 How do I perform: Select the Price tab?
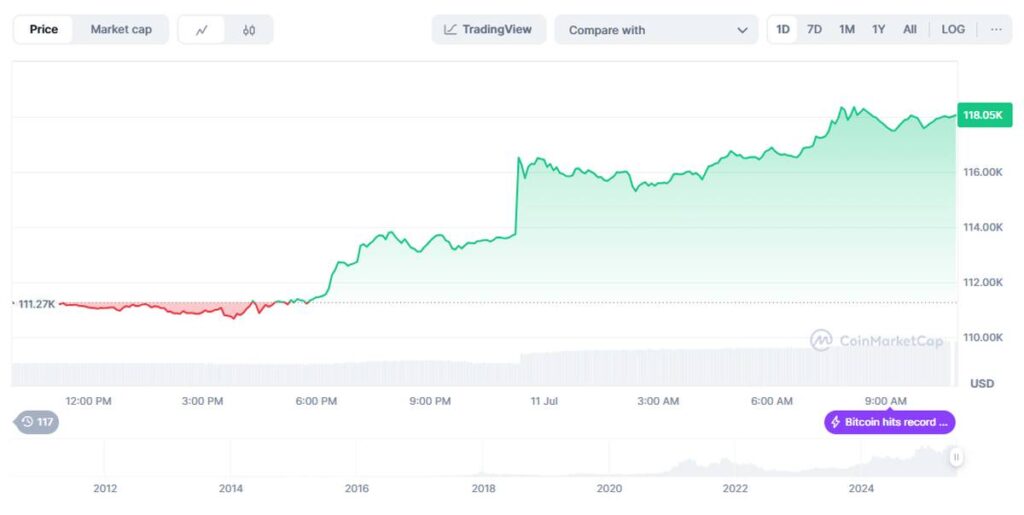[44, 29]
